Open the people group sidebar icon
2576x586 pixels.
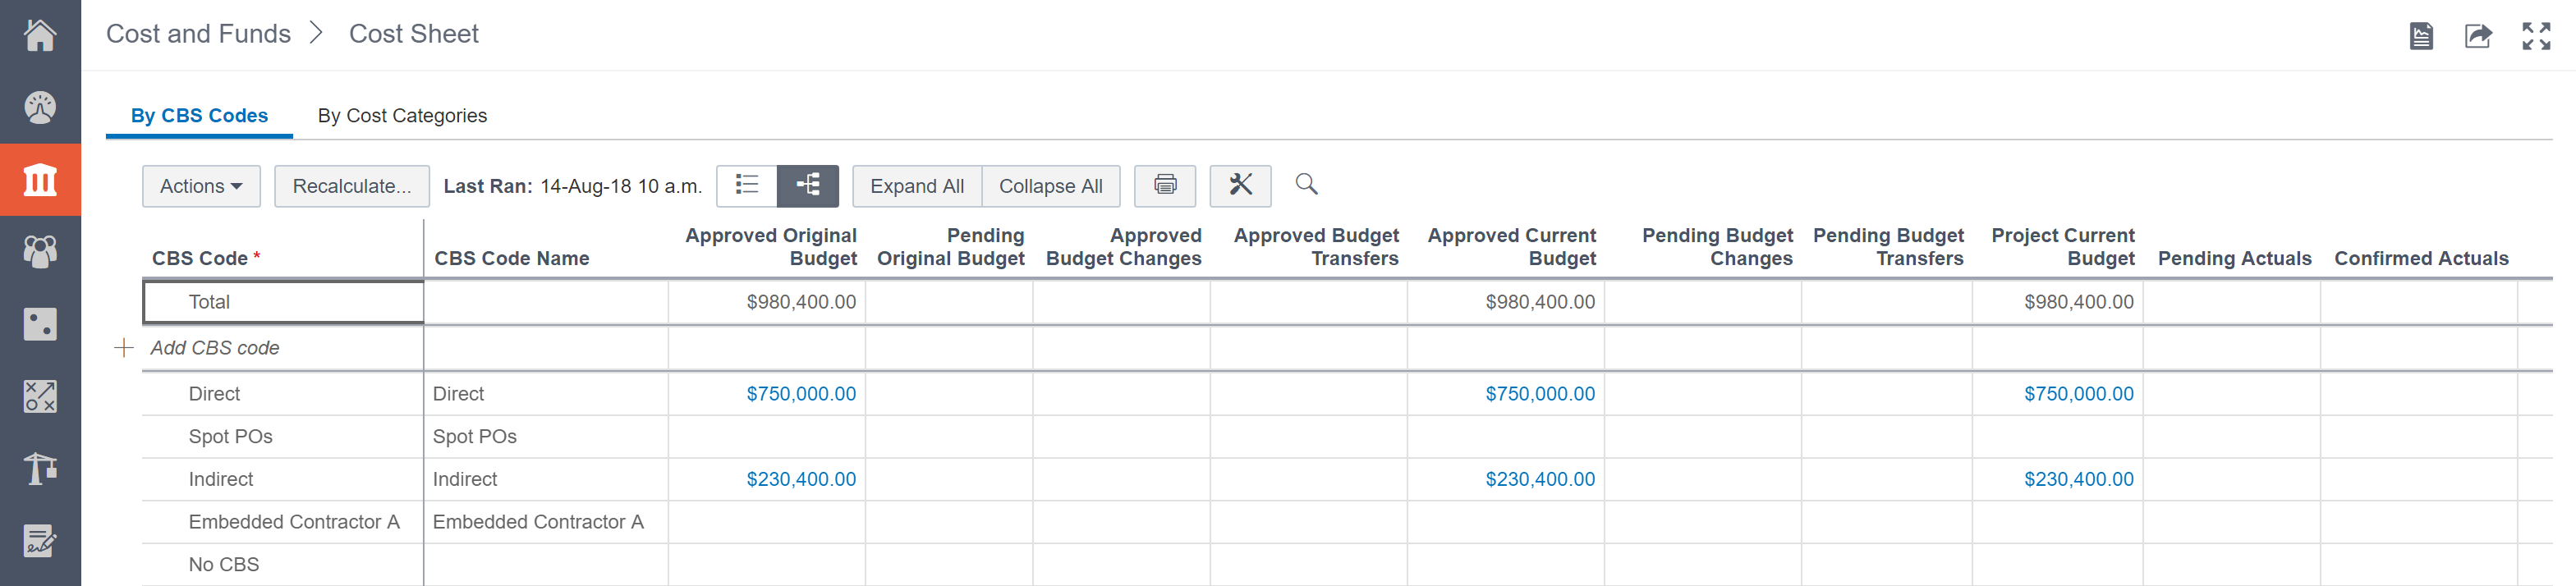pos(40,251)
